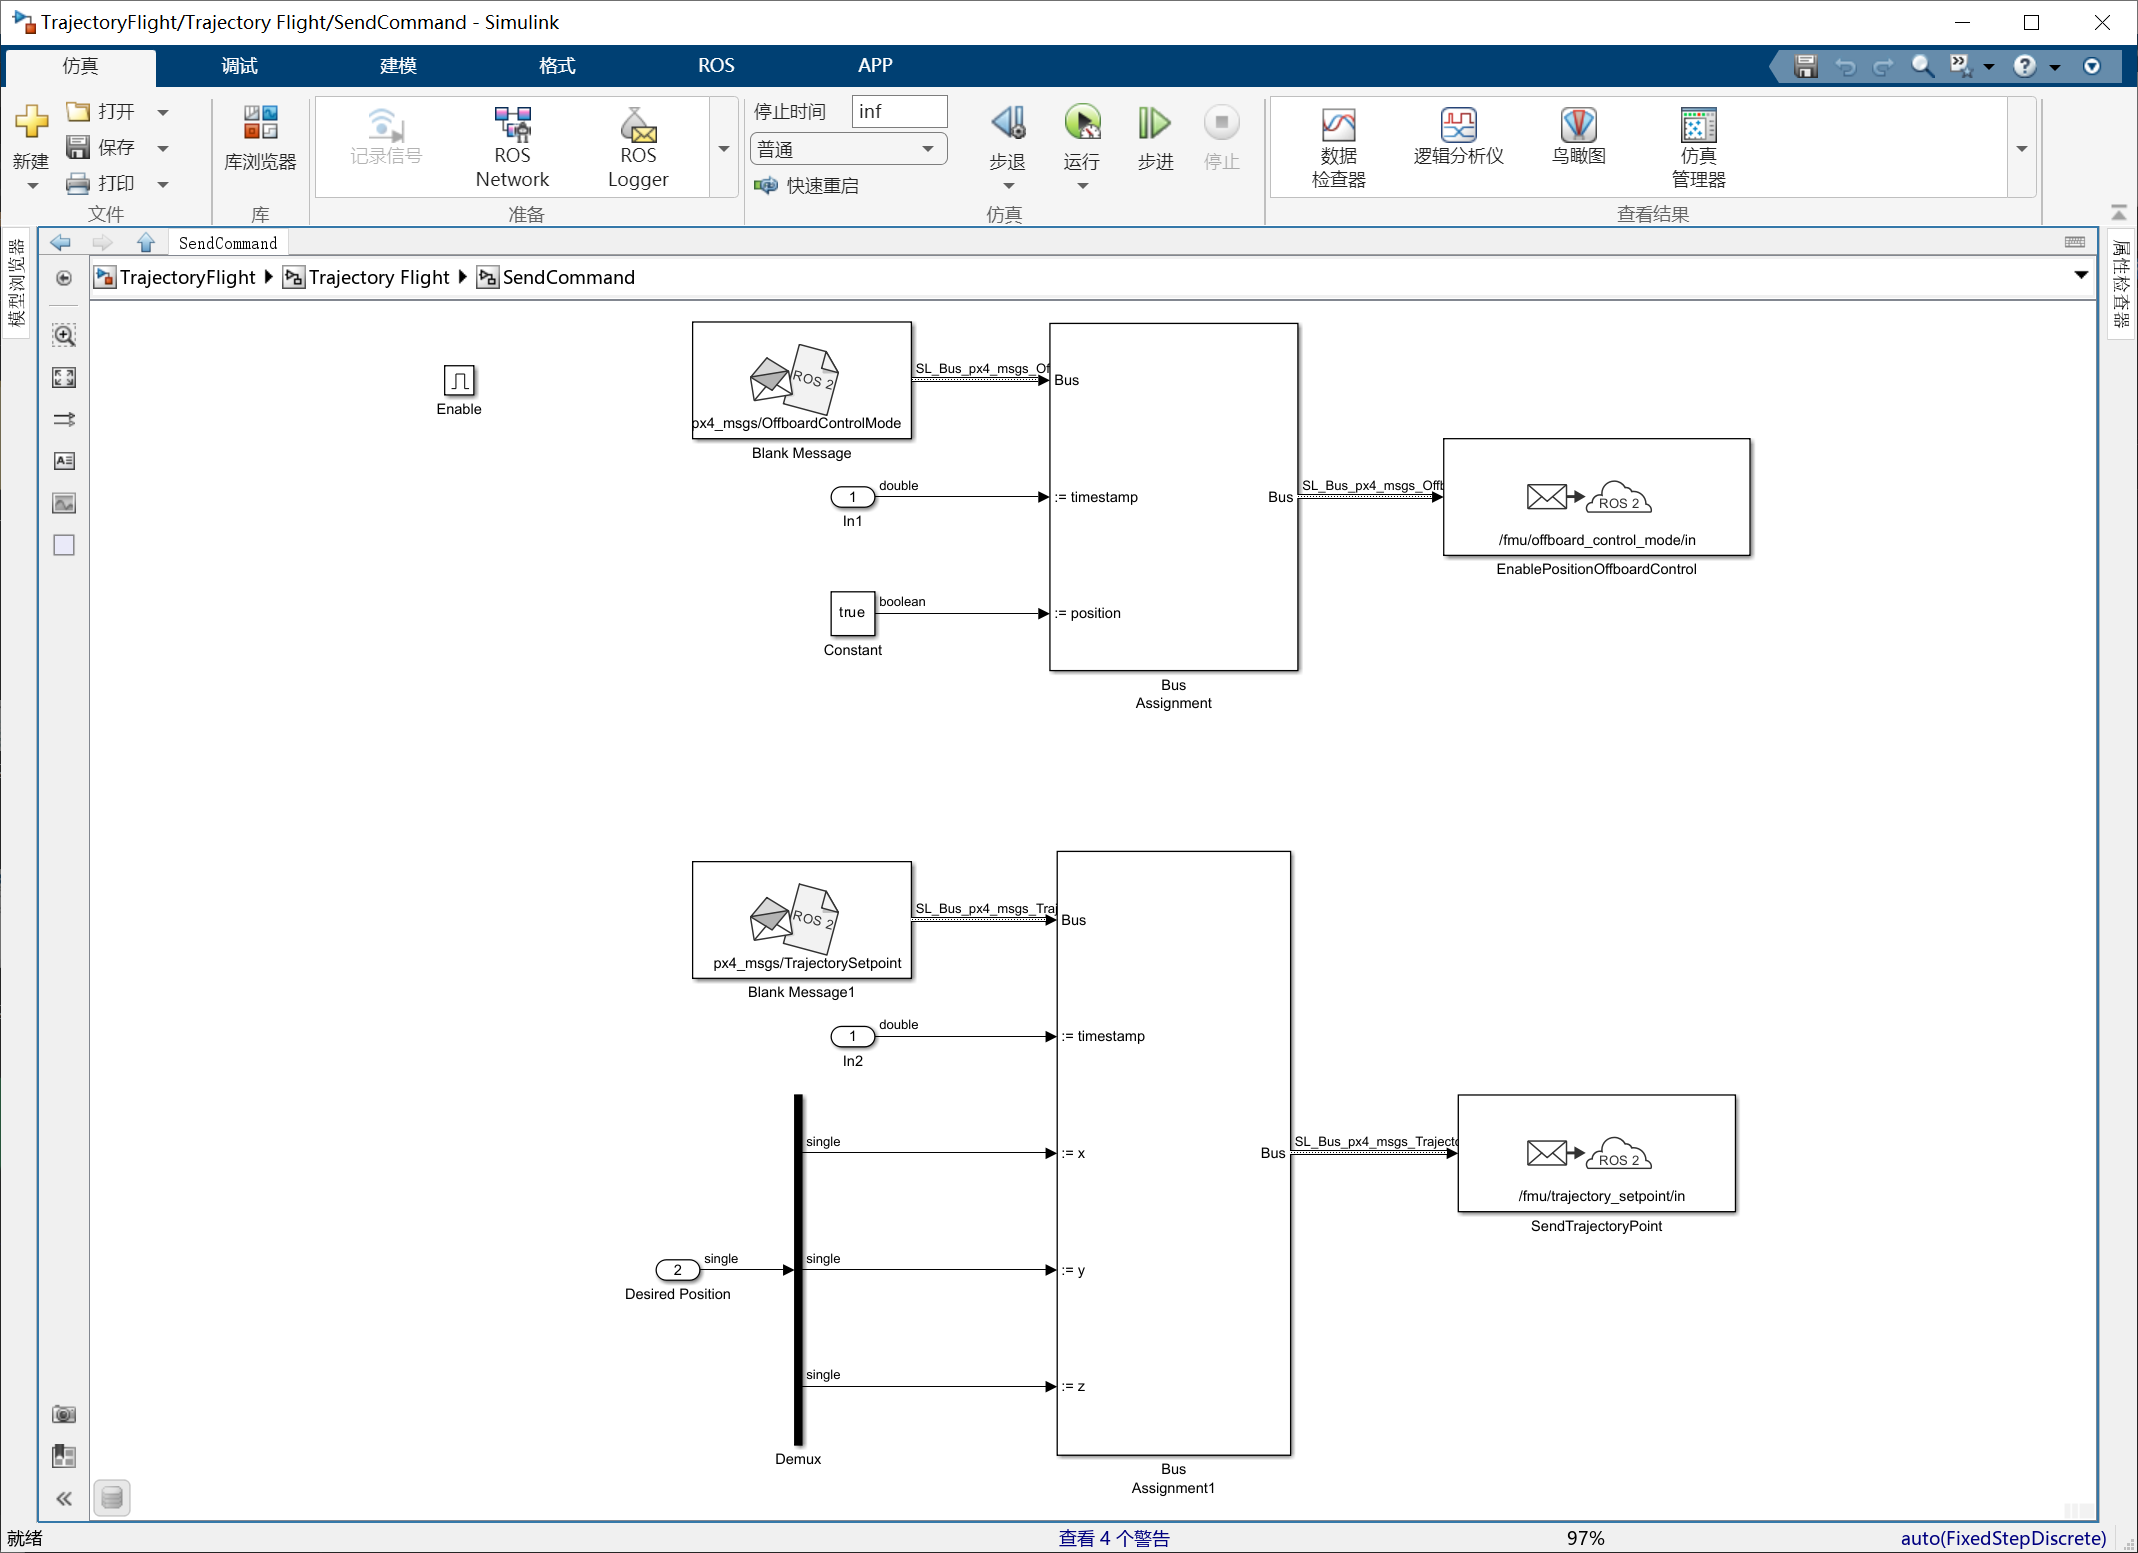This screenshot has height=1553, width=2138.
Task: Print (打印) the model
Action: [x=100, y=183]
